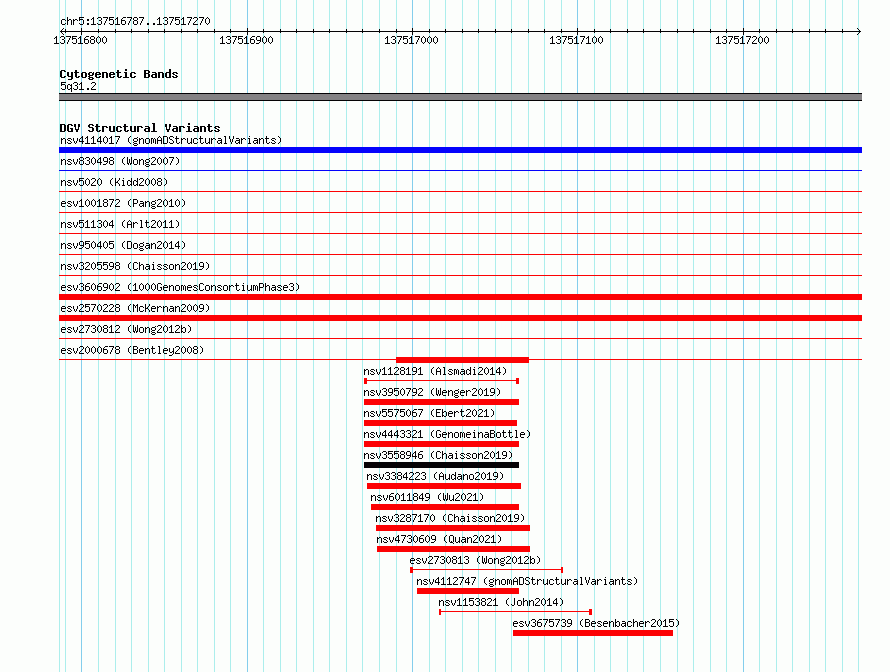Open variant nsv3287170 (Chaisson2019)

click(450, 518)
